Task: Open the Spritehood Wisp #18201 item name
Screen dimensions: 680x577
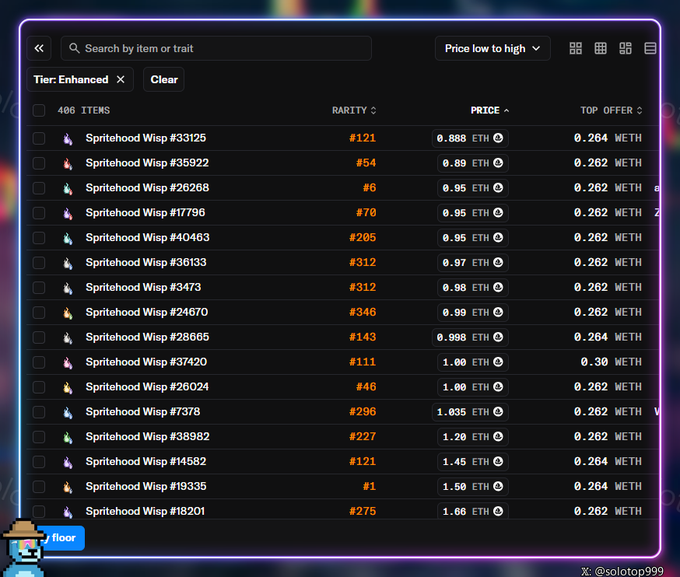Action: click(145, 511)
